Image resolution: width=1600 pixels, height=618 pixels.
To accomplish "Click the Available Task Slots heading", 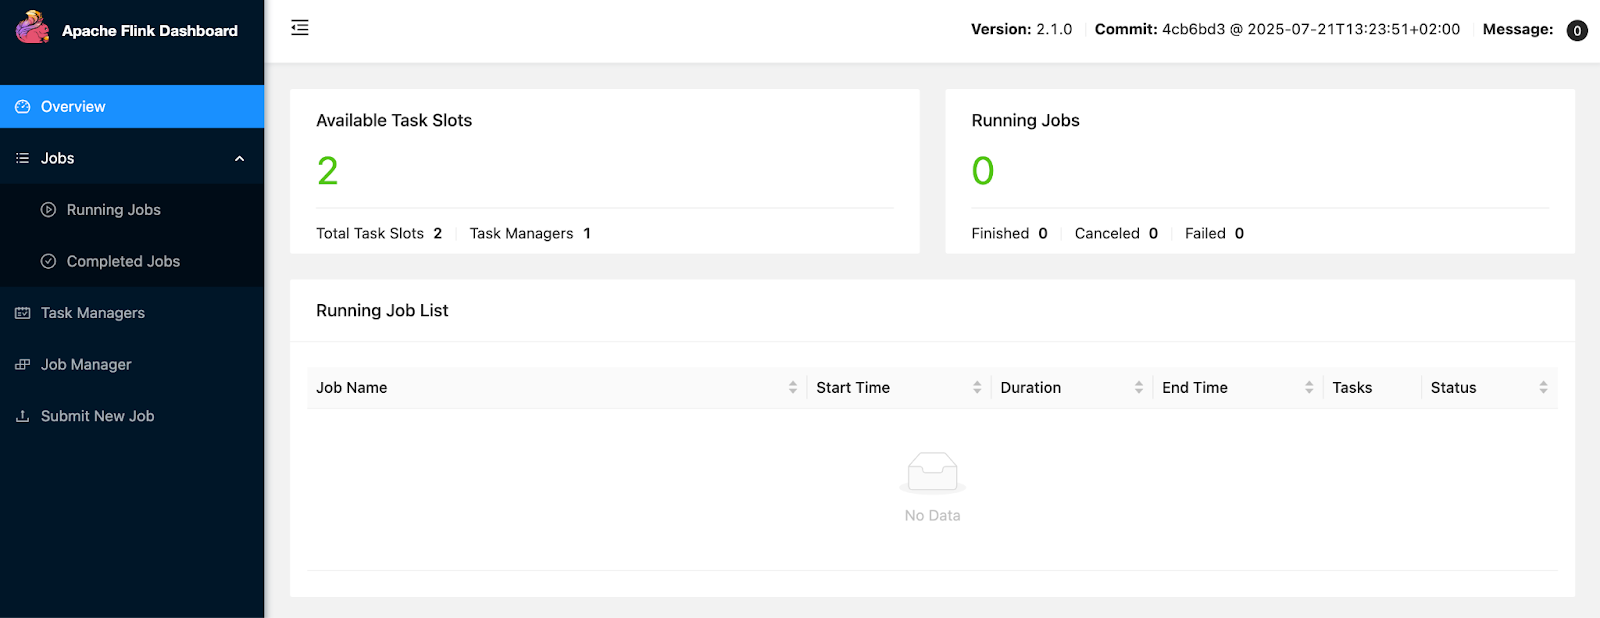I will point(394,120).
